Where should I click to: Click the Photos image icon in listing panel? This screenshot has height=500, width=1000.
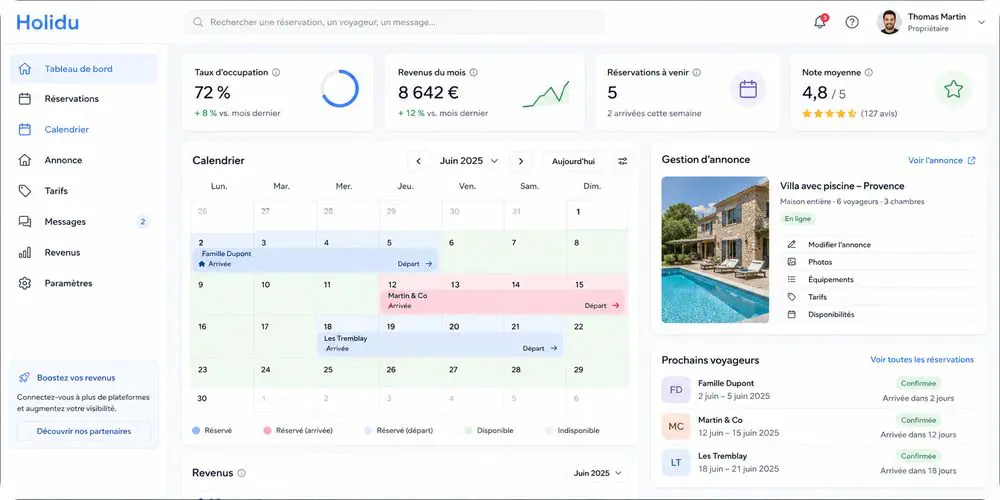tap(792, 262)
